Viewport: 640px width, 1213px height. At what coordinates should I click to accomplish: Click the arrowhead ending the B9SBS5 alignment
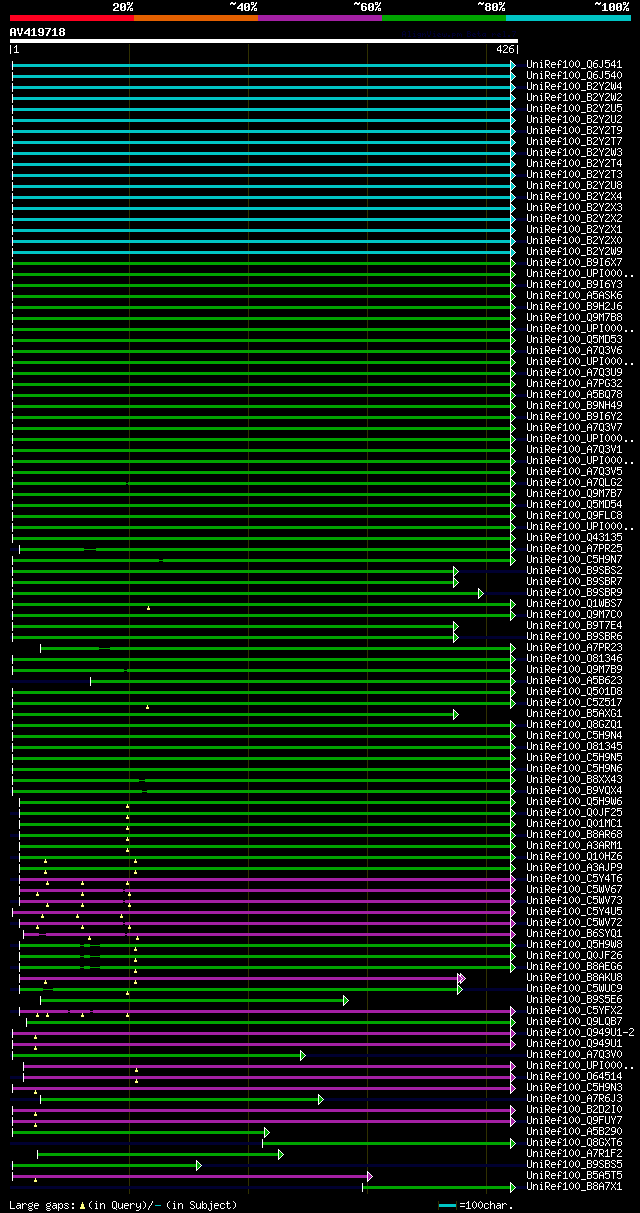[199, 1164]
